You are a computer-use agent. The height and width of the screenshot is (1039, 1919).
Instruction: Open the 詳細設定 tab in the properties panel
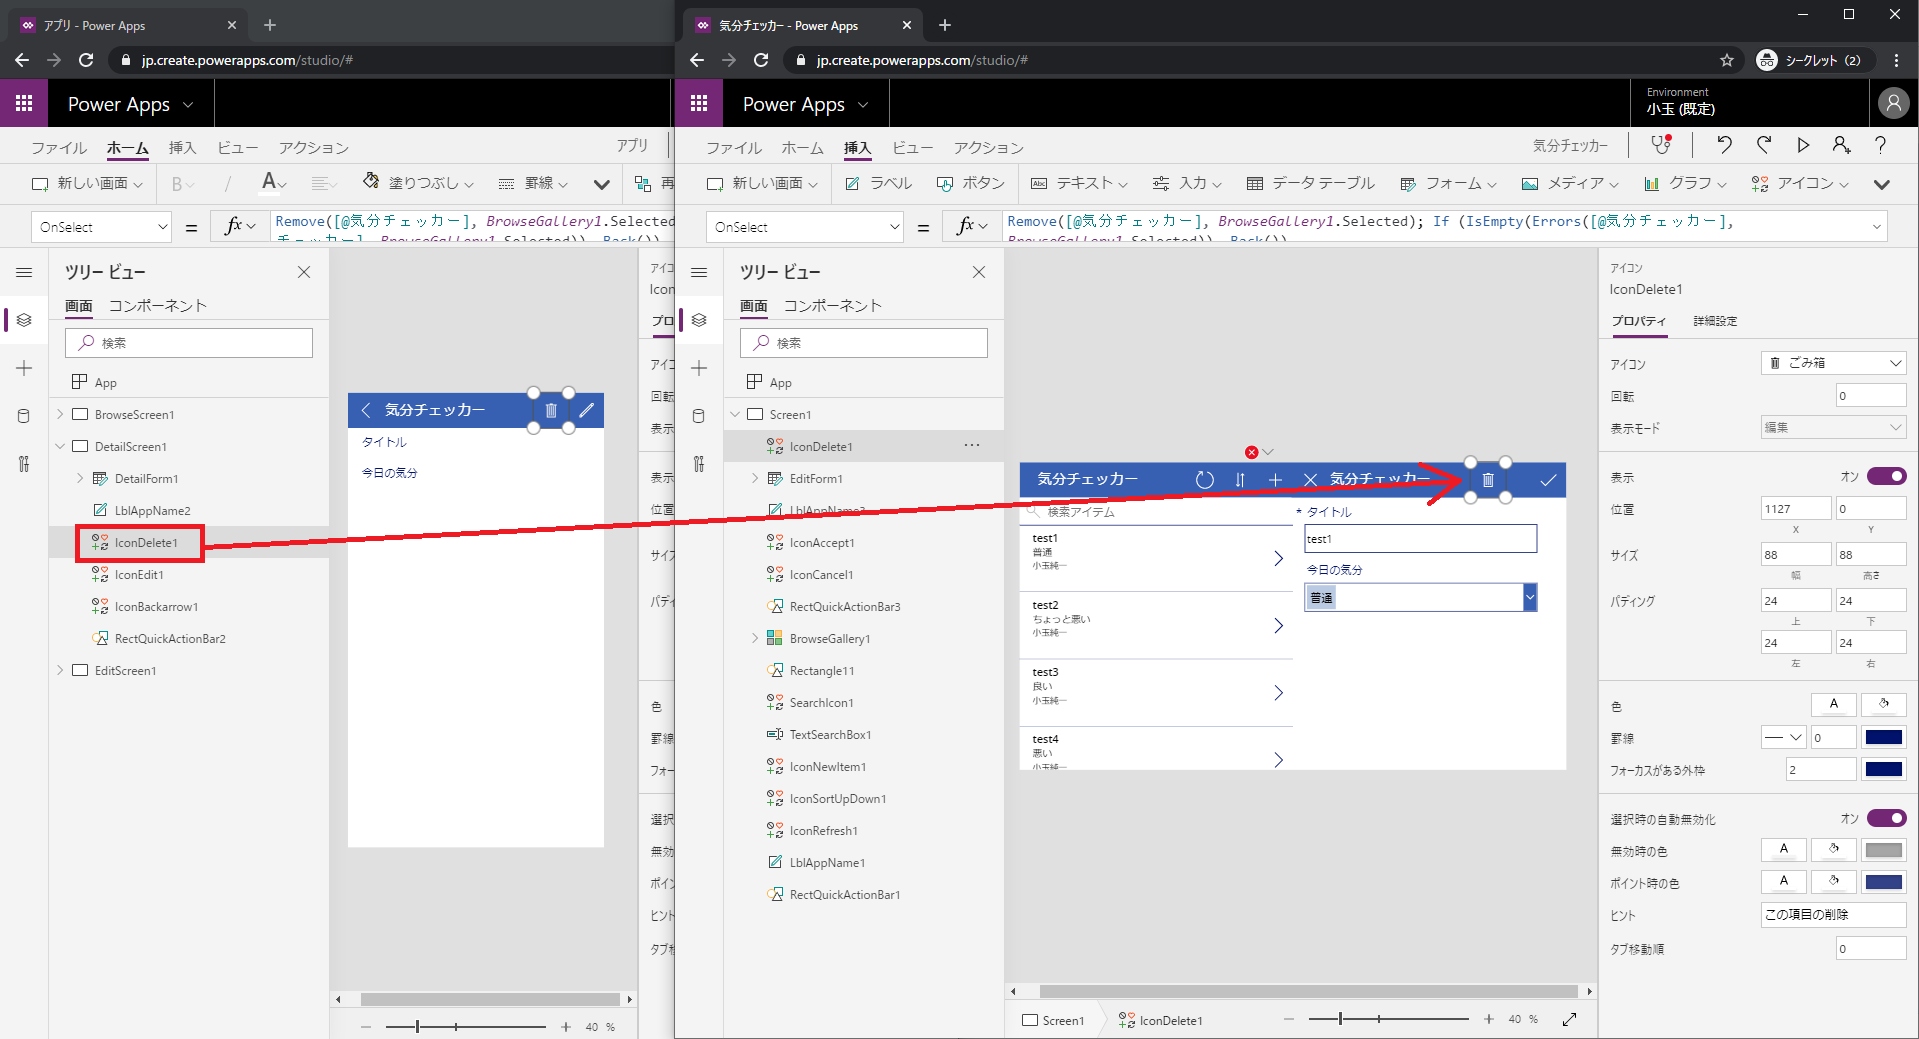tap(1715, 321)
